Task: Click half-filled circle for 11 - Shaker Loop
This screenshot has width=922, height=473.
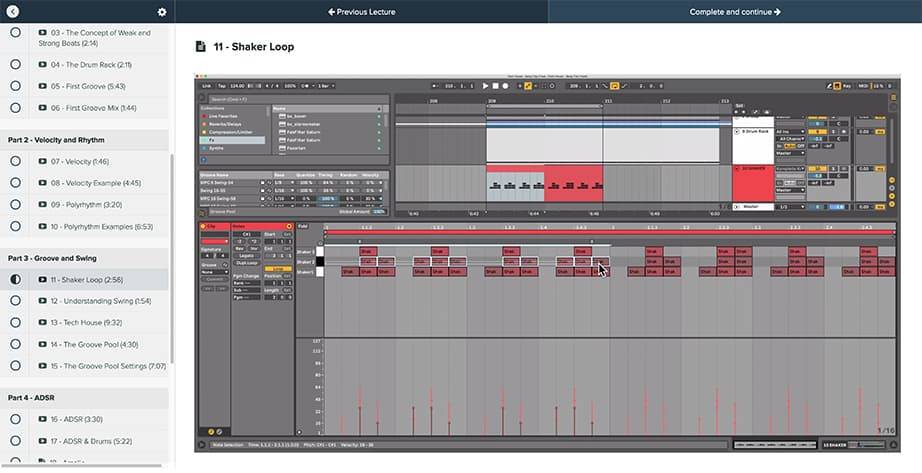Action: click(15, 279)
